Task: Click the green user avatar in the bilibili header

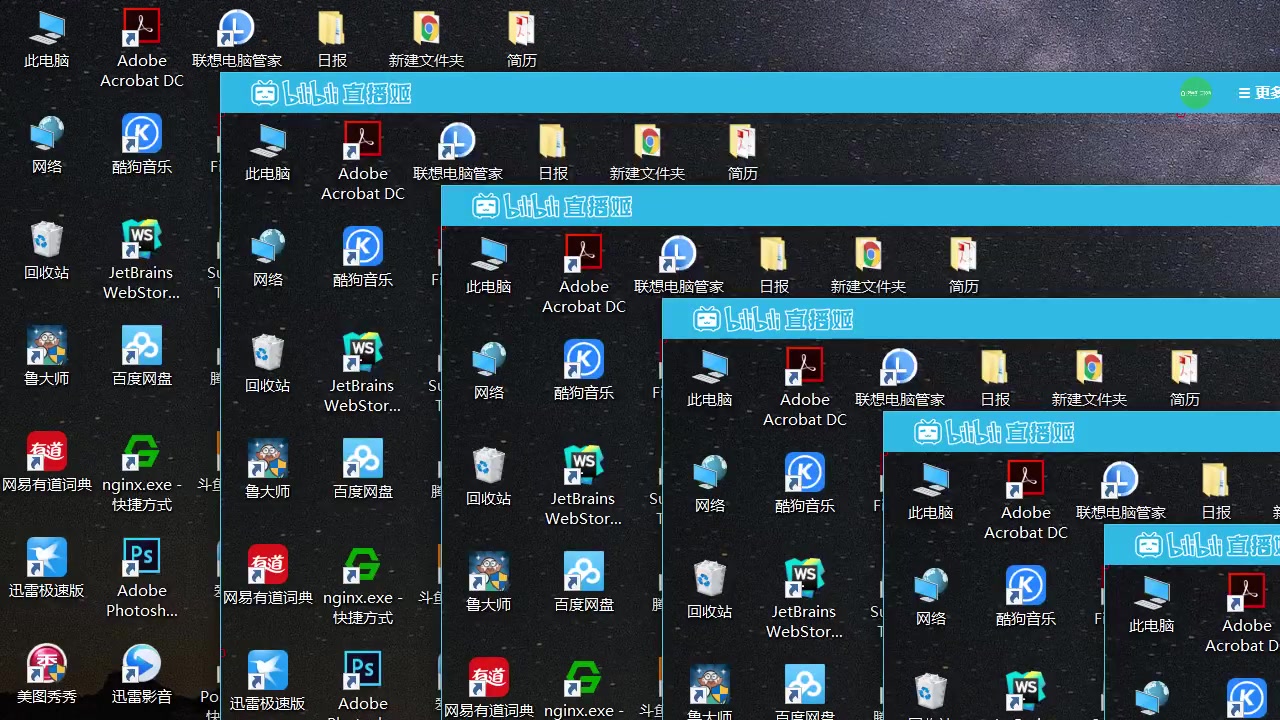Action: pos(1196,93)
